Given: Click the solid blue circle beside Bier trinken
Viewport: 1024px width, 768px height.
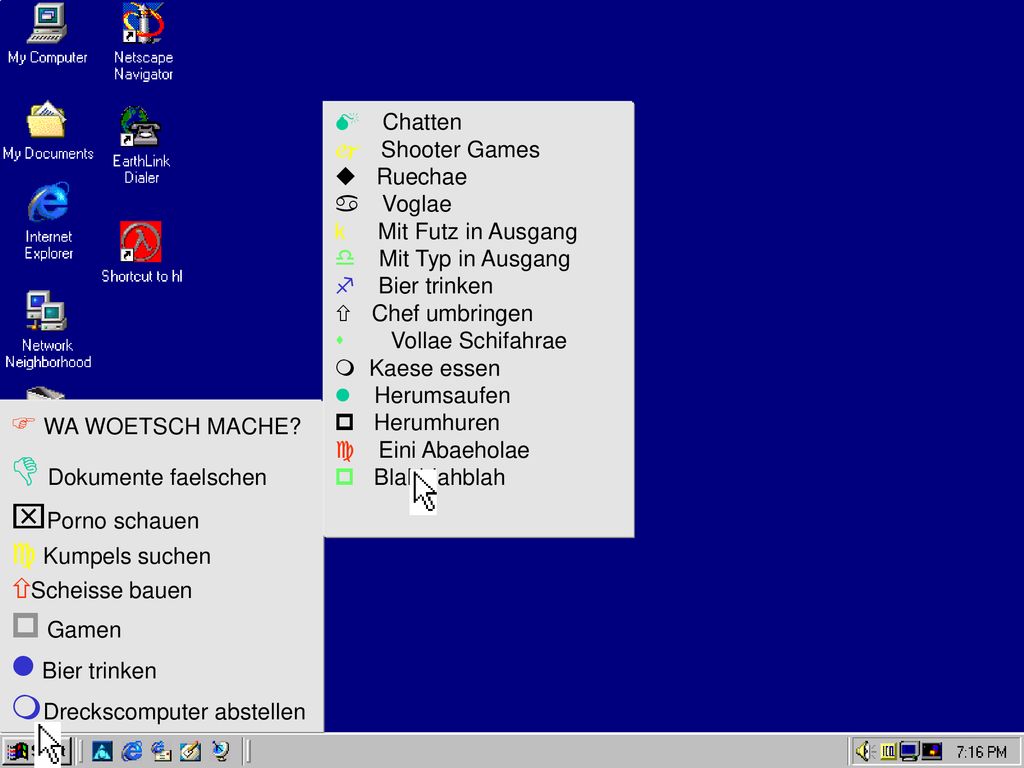Looking at the screenshot, I should (x=23, y=666).
